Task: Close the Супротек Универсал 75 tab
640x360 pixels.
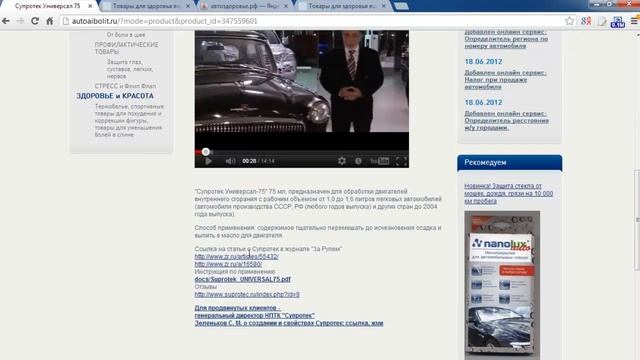Action: click(x=90, y=6)
